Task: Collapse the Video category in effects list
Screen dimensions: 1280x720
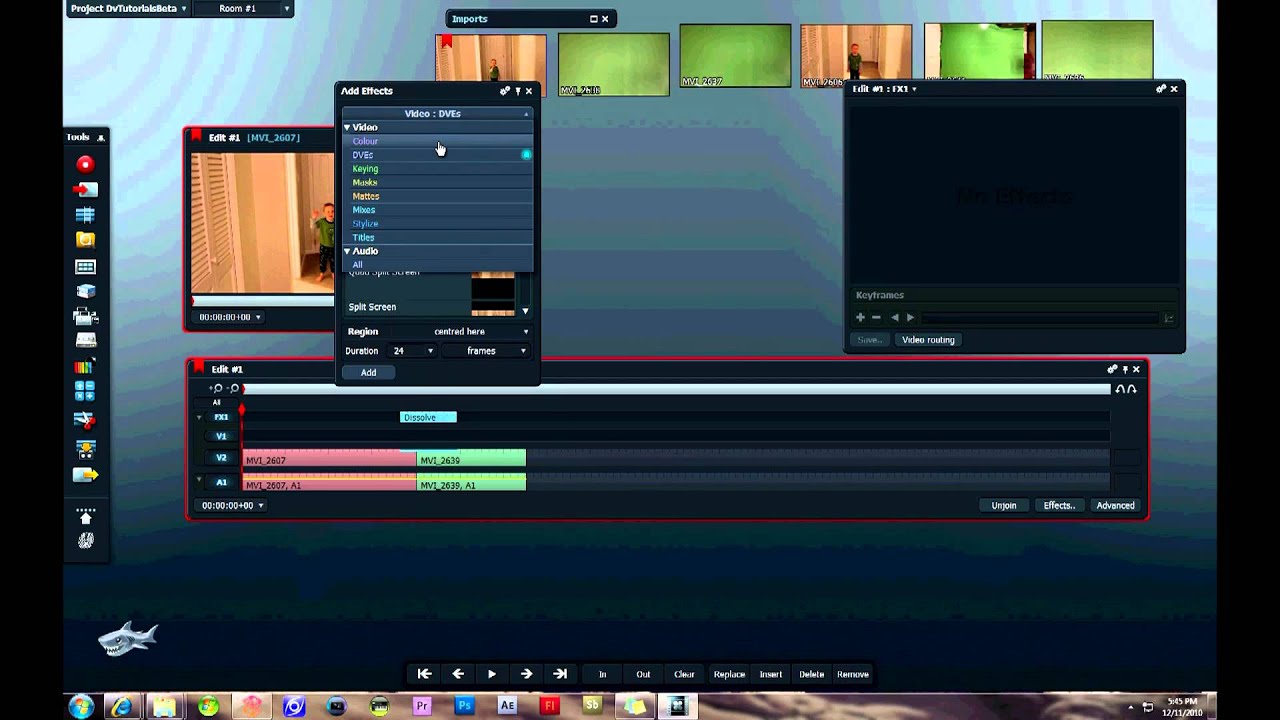Action: (x=347, y=127)
